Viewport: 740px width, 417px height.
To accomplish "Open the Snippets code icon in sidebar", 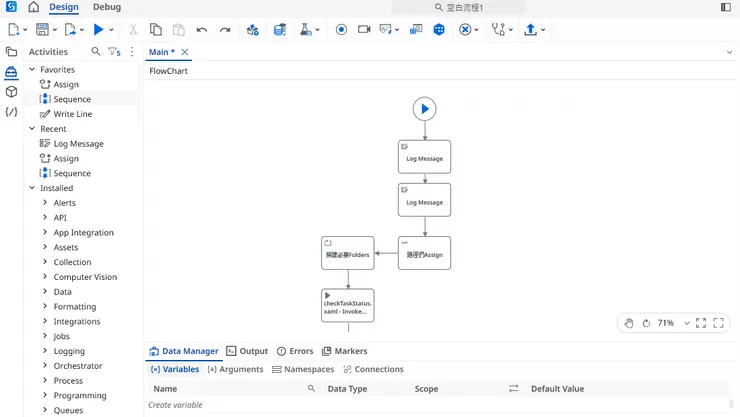I will pyautogui.click(x=11, y=112).
